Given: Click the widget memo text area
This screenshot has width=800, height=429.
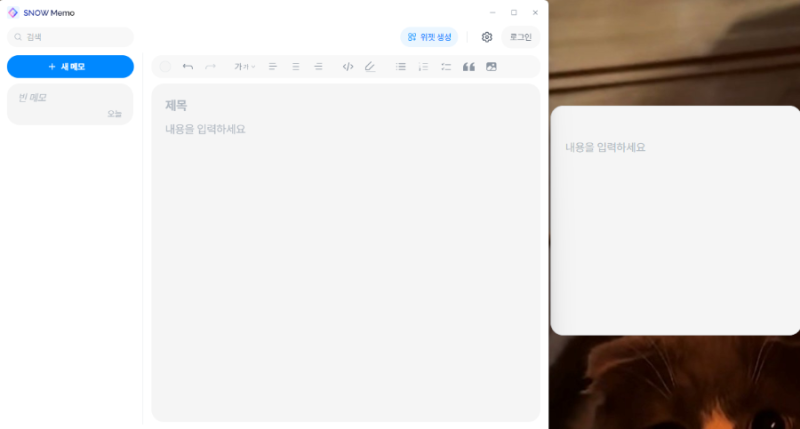Looking at the screenshot, I should click(x=675, y=220).
